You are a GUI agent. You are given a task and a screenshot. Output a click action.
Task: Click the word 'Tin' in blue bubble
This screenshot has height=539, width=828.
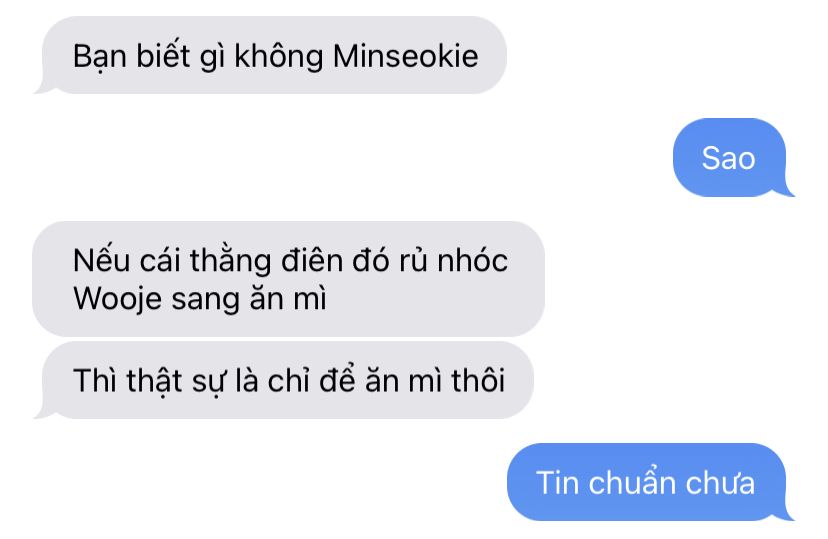[557, 483]
